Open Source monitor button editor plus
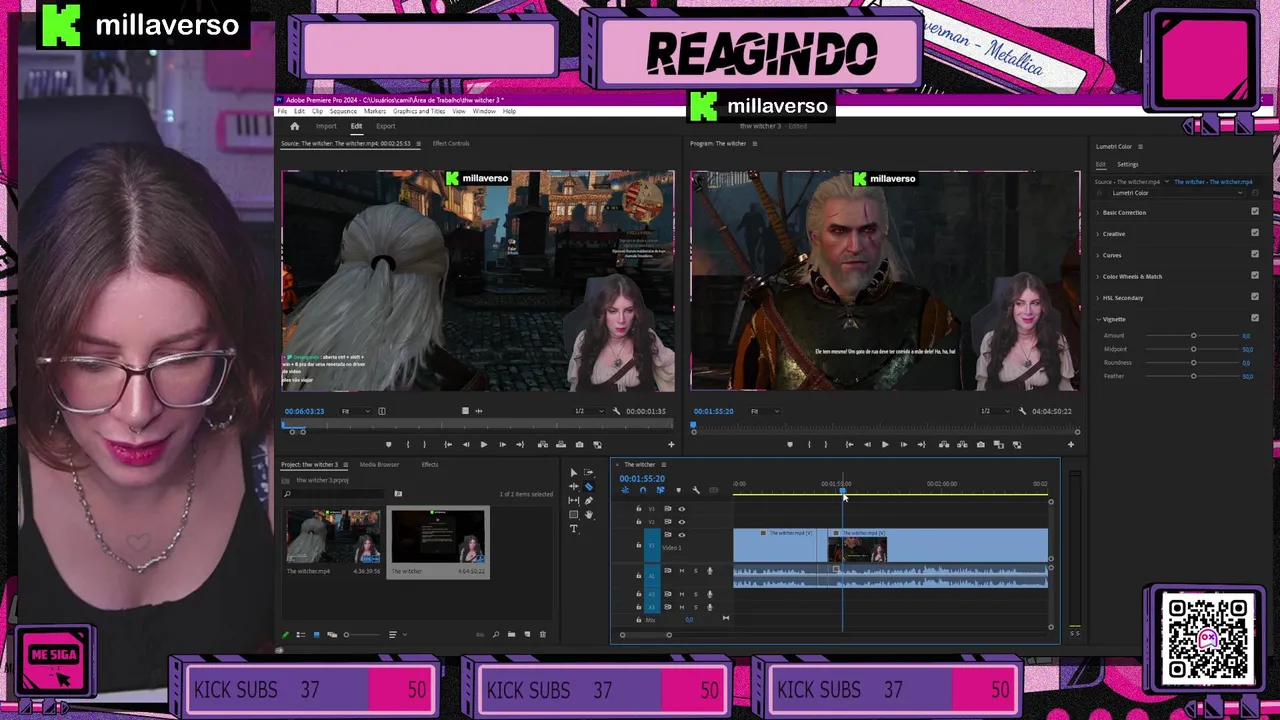The width and height of the screenshot is (1280, 720). coord(671,444)
